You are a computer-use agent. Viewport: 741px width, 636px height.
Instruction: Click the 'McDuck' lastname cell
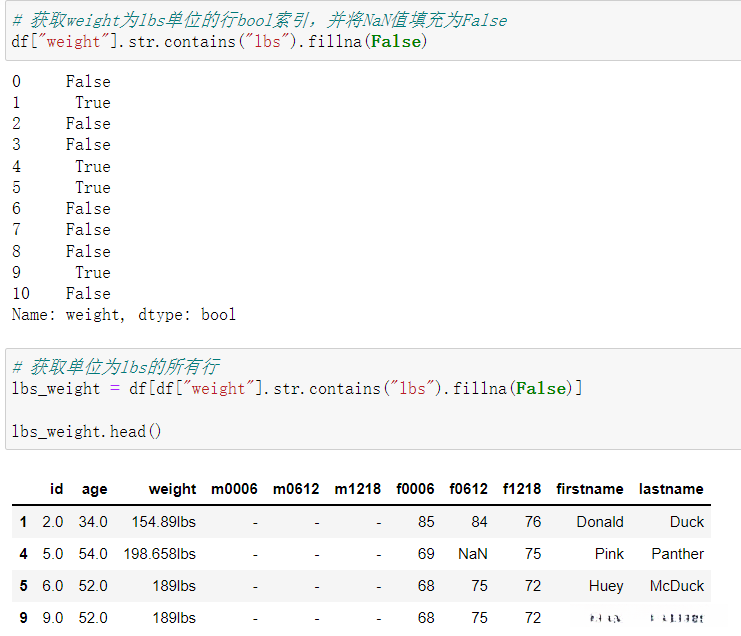click(676, 586)
